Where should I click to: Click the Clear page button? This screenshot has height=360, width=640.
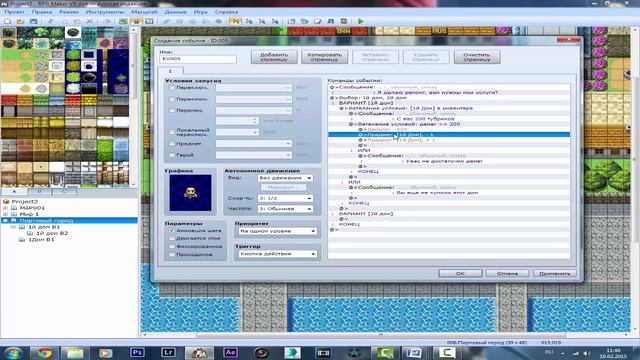pyautogui.click(x=477, y=57)
